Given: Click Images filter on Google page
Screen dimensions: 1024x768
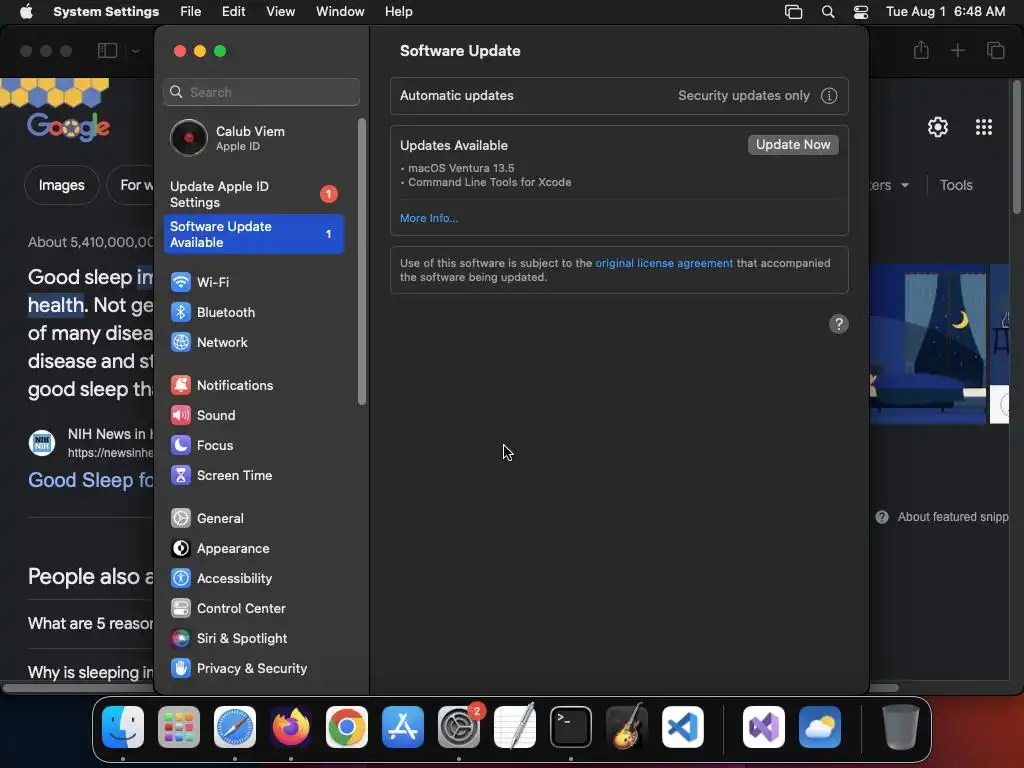Looking at the screenshot, I should pyautogui.click(x=61, y=185).
